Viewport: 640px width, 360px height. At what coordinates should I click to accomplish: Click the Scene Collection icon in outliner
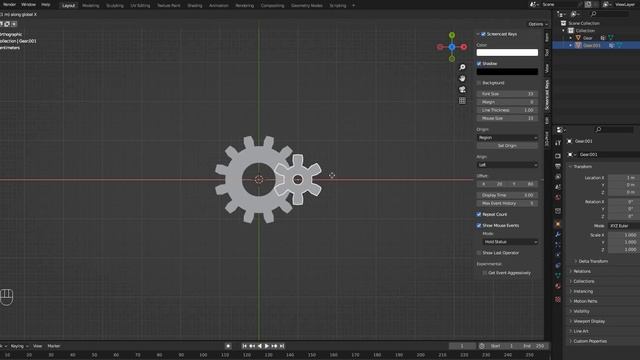point(563,23)
